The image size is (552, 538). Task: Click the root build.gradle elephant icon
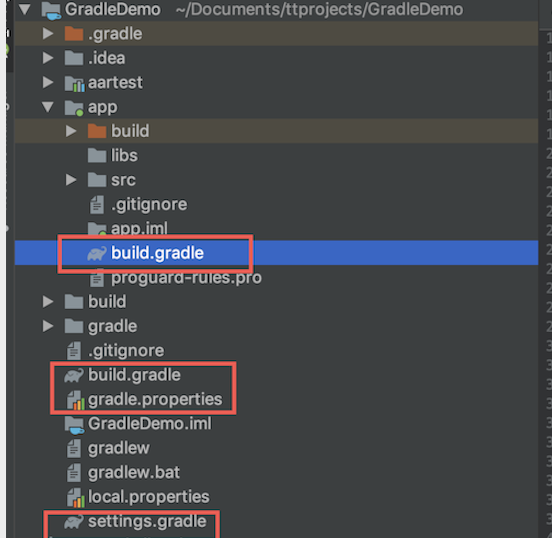point(74,375)
